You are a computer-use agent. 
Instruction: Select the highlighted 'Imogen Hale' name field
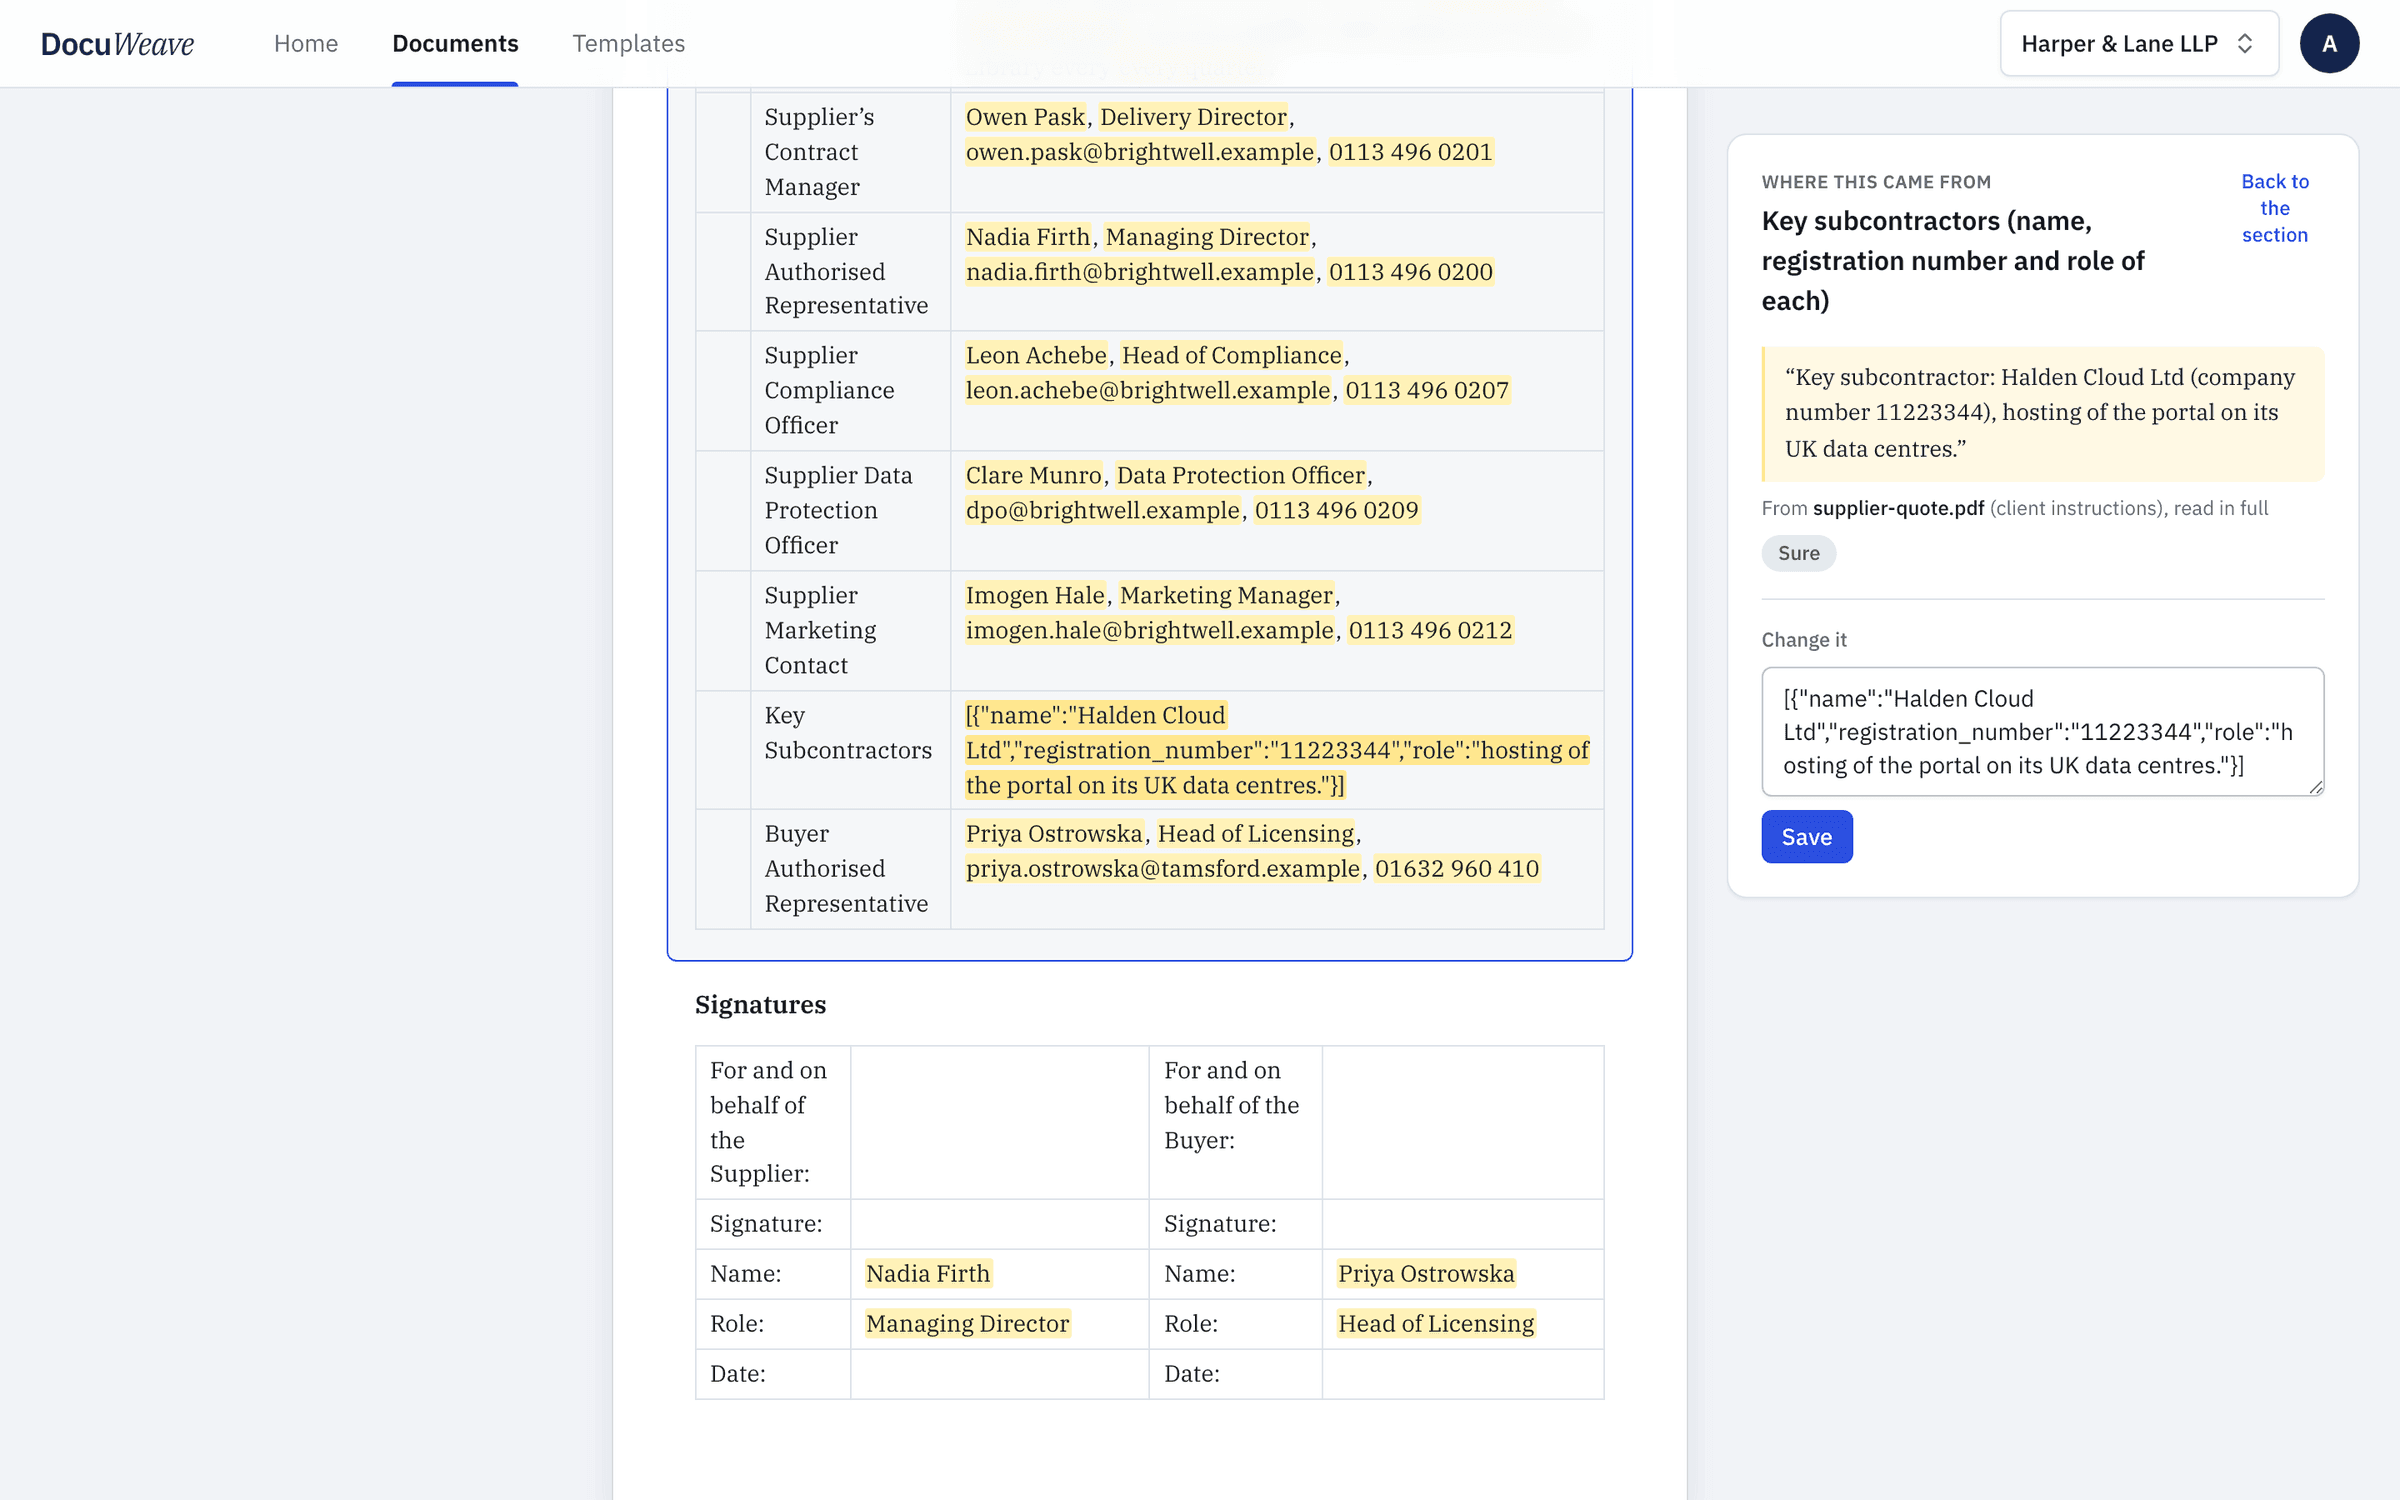click(x=1035, y=595)
